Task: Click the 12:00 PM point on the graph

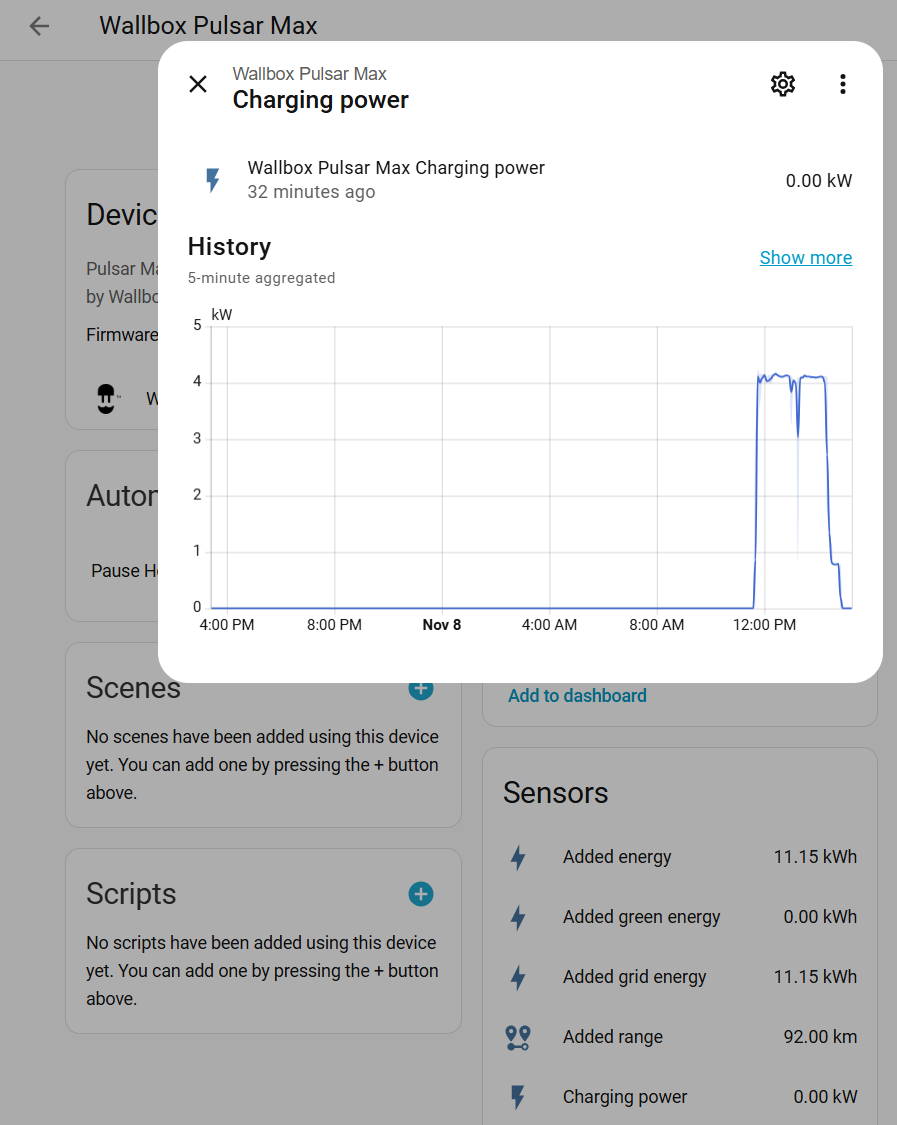Action: (x=764, y=607)
